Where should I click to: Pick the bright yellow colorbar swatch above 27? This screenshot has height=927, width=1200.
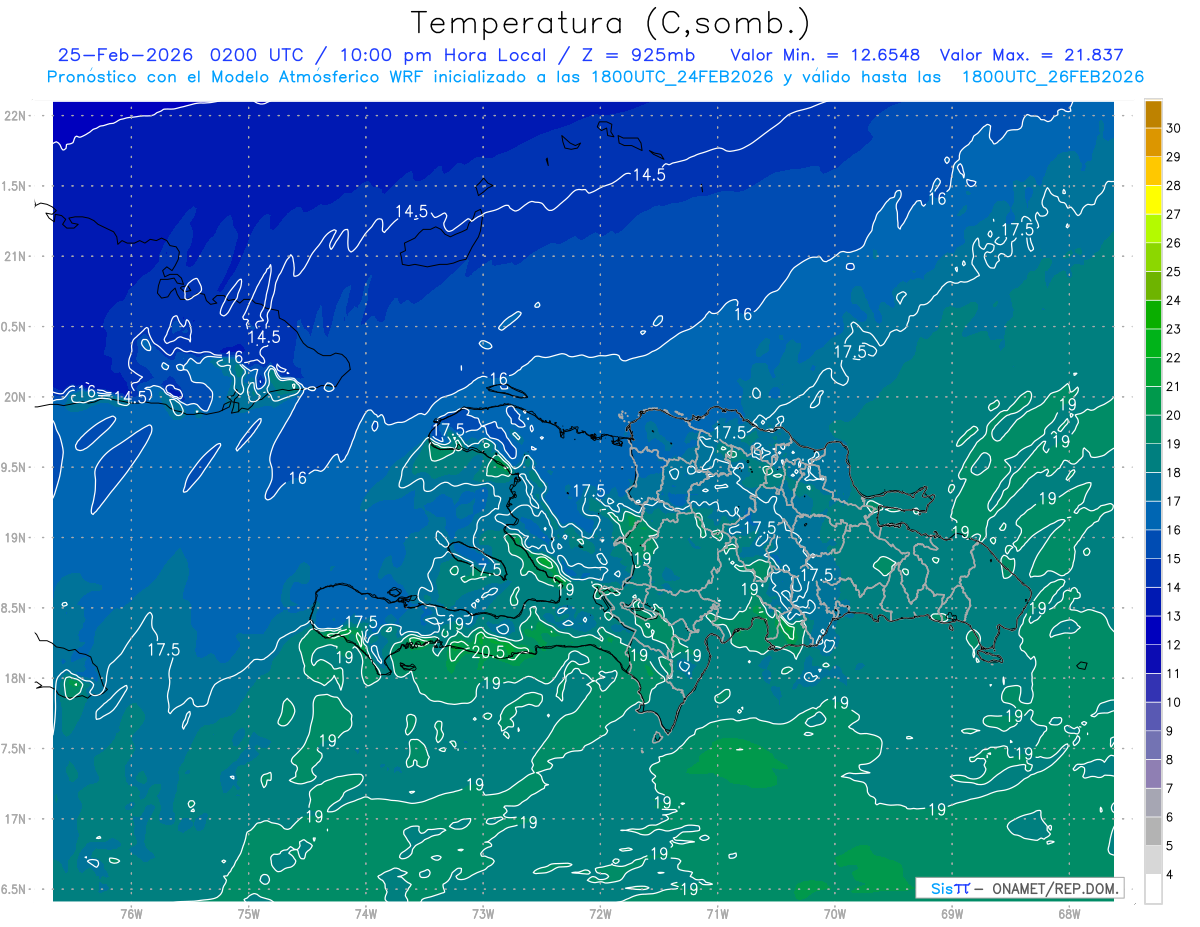click(x=1153, y=200)
